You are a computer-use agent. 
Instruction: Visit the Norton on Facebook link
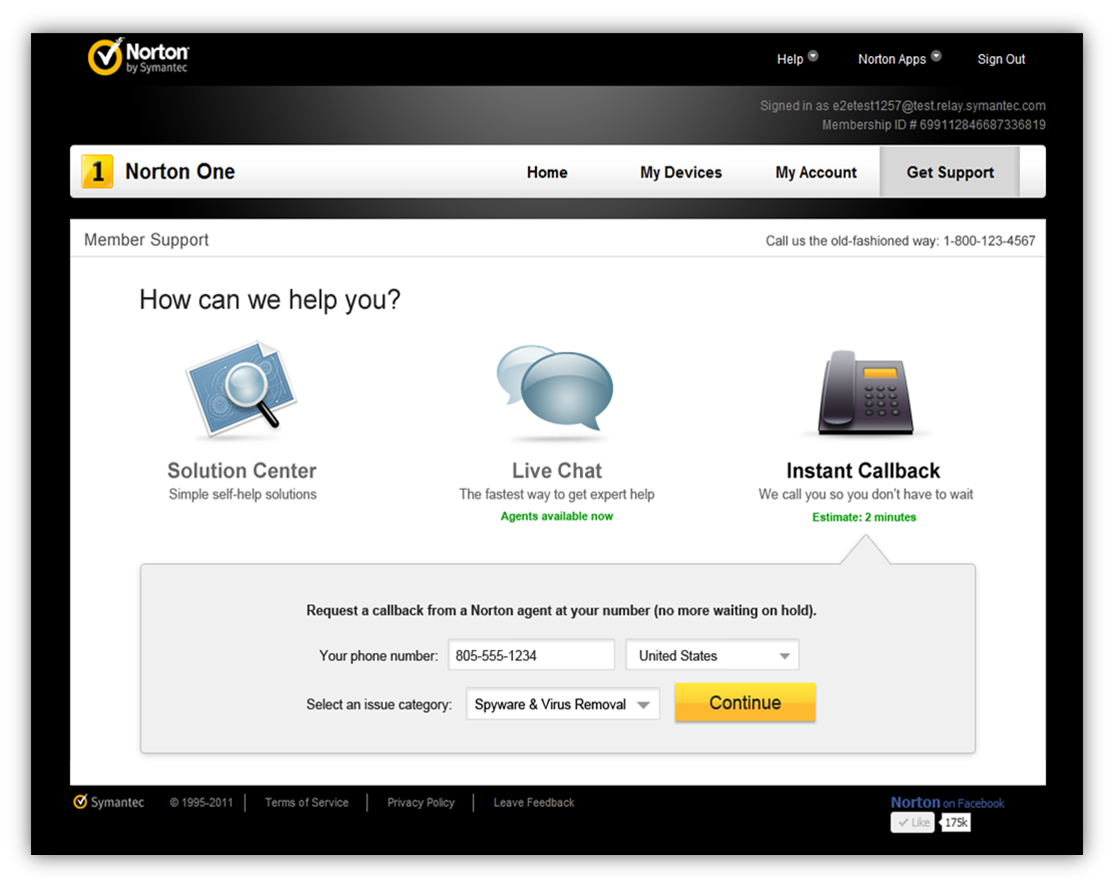tap(947, 802)
